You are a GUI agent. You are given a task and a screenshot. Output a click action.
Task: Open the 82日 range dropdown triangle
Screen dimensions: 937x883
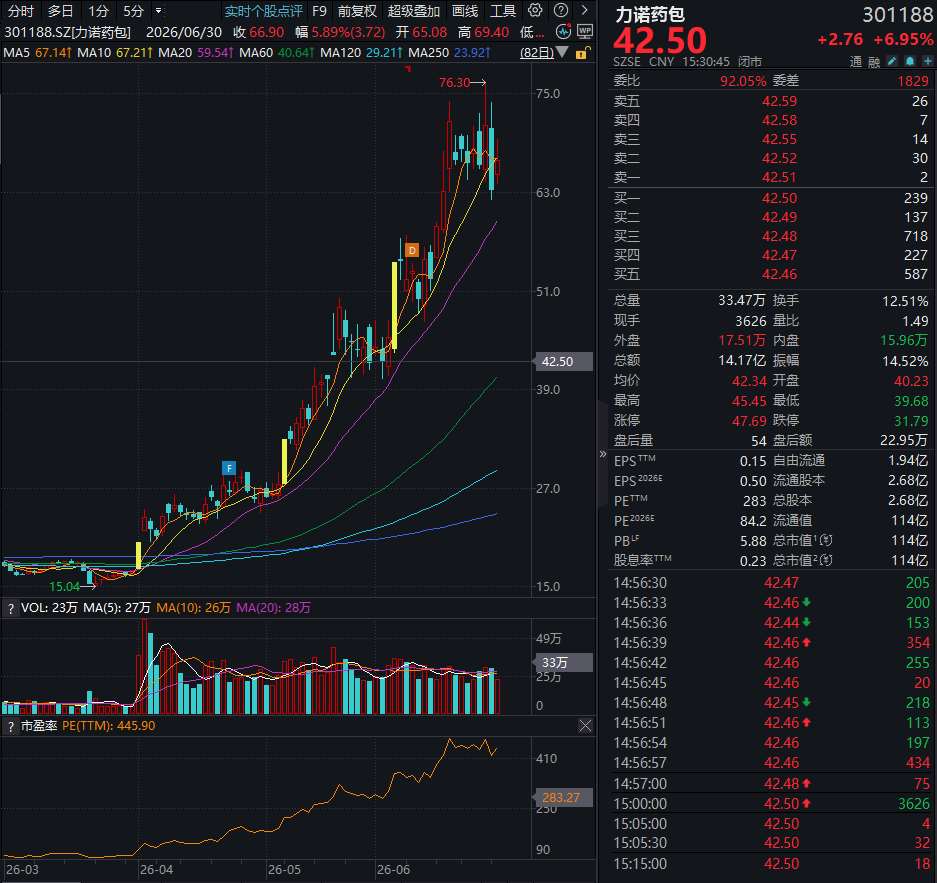point(562,53)
